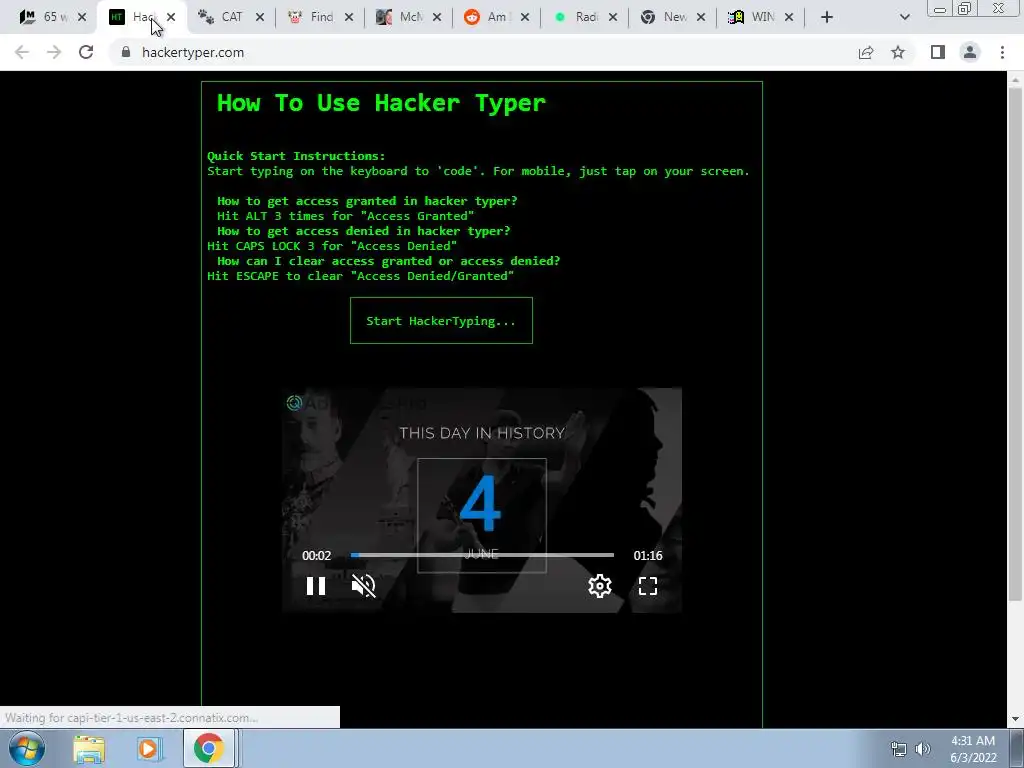
Task: Click 'Hit ESCAPE to clear' instruction text
Action: coord(360,276)
